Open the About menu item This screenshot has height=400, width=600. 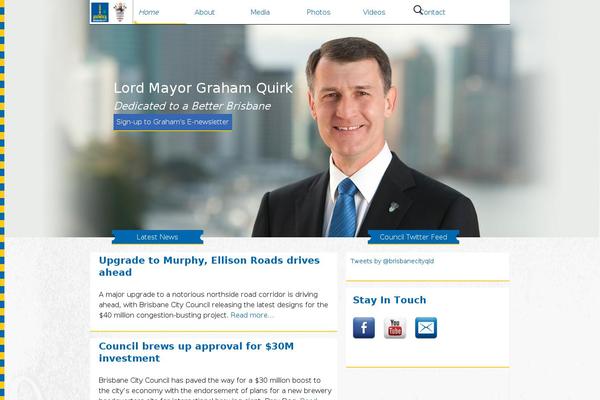click(204, 12)
